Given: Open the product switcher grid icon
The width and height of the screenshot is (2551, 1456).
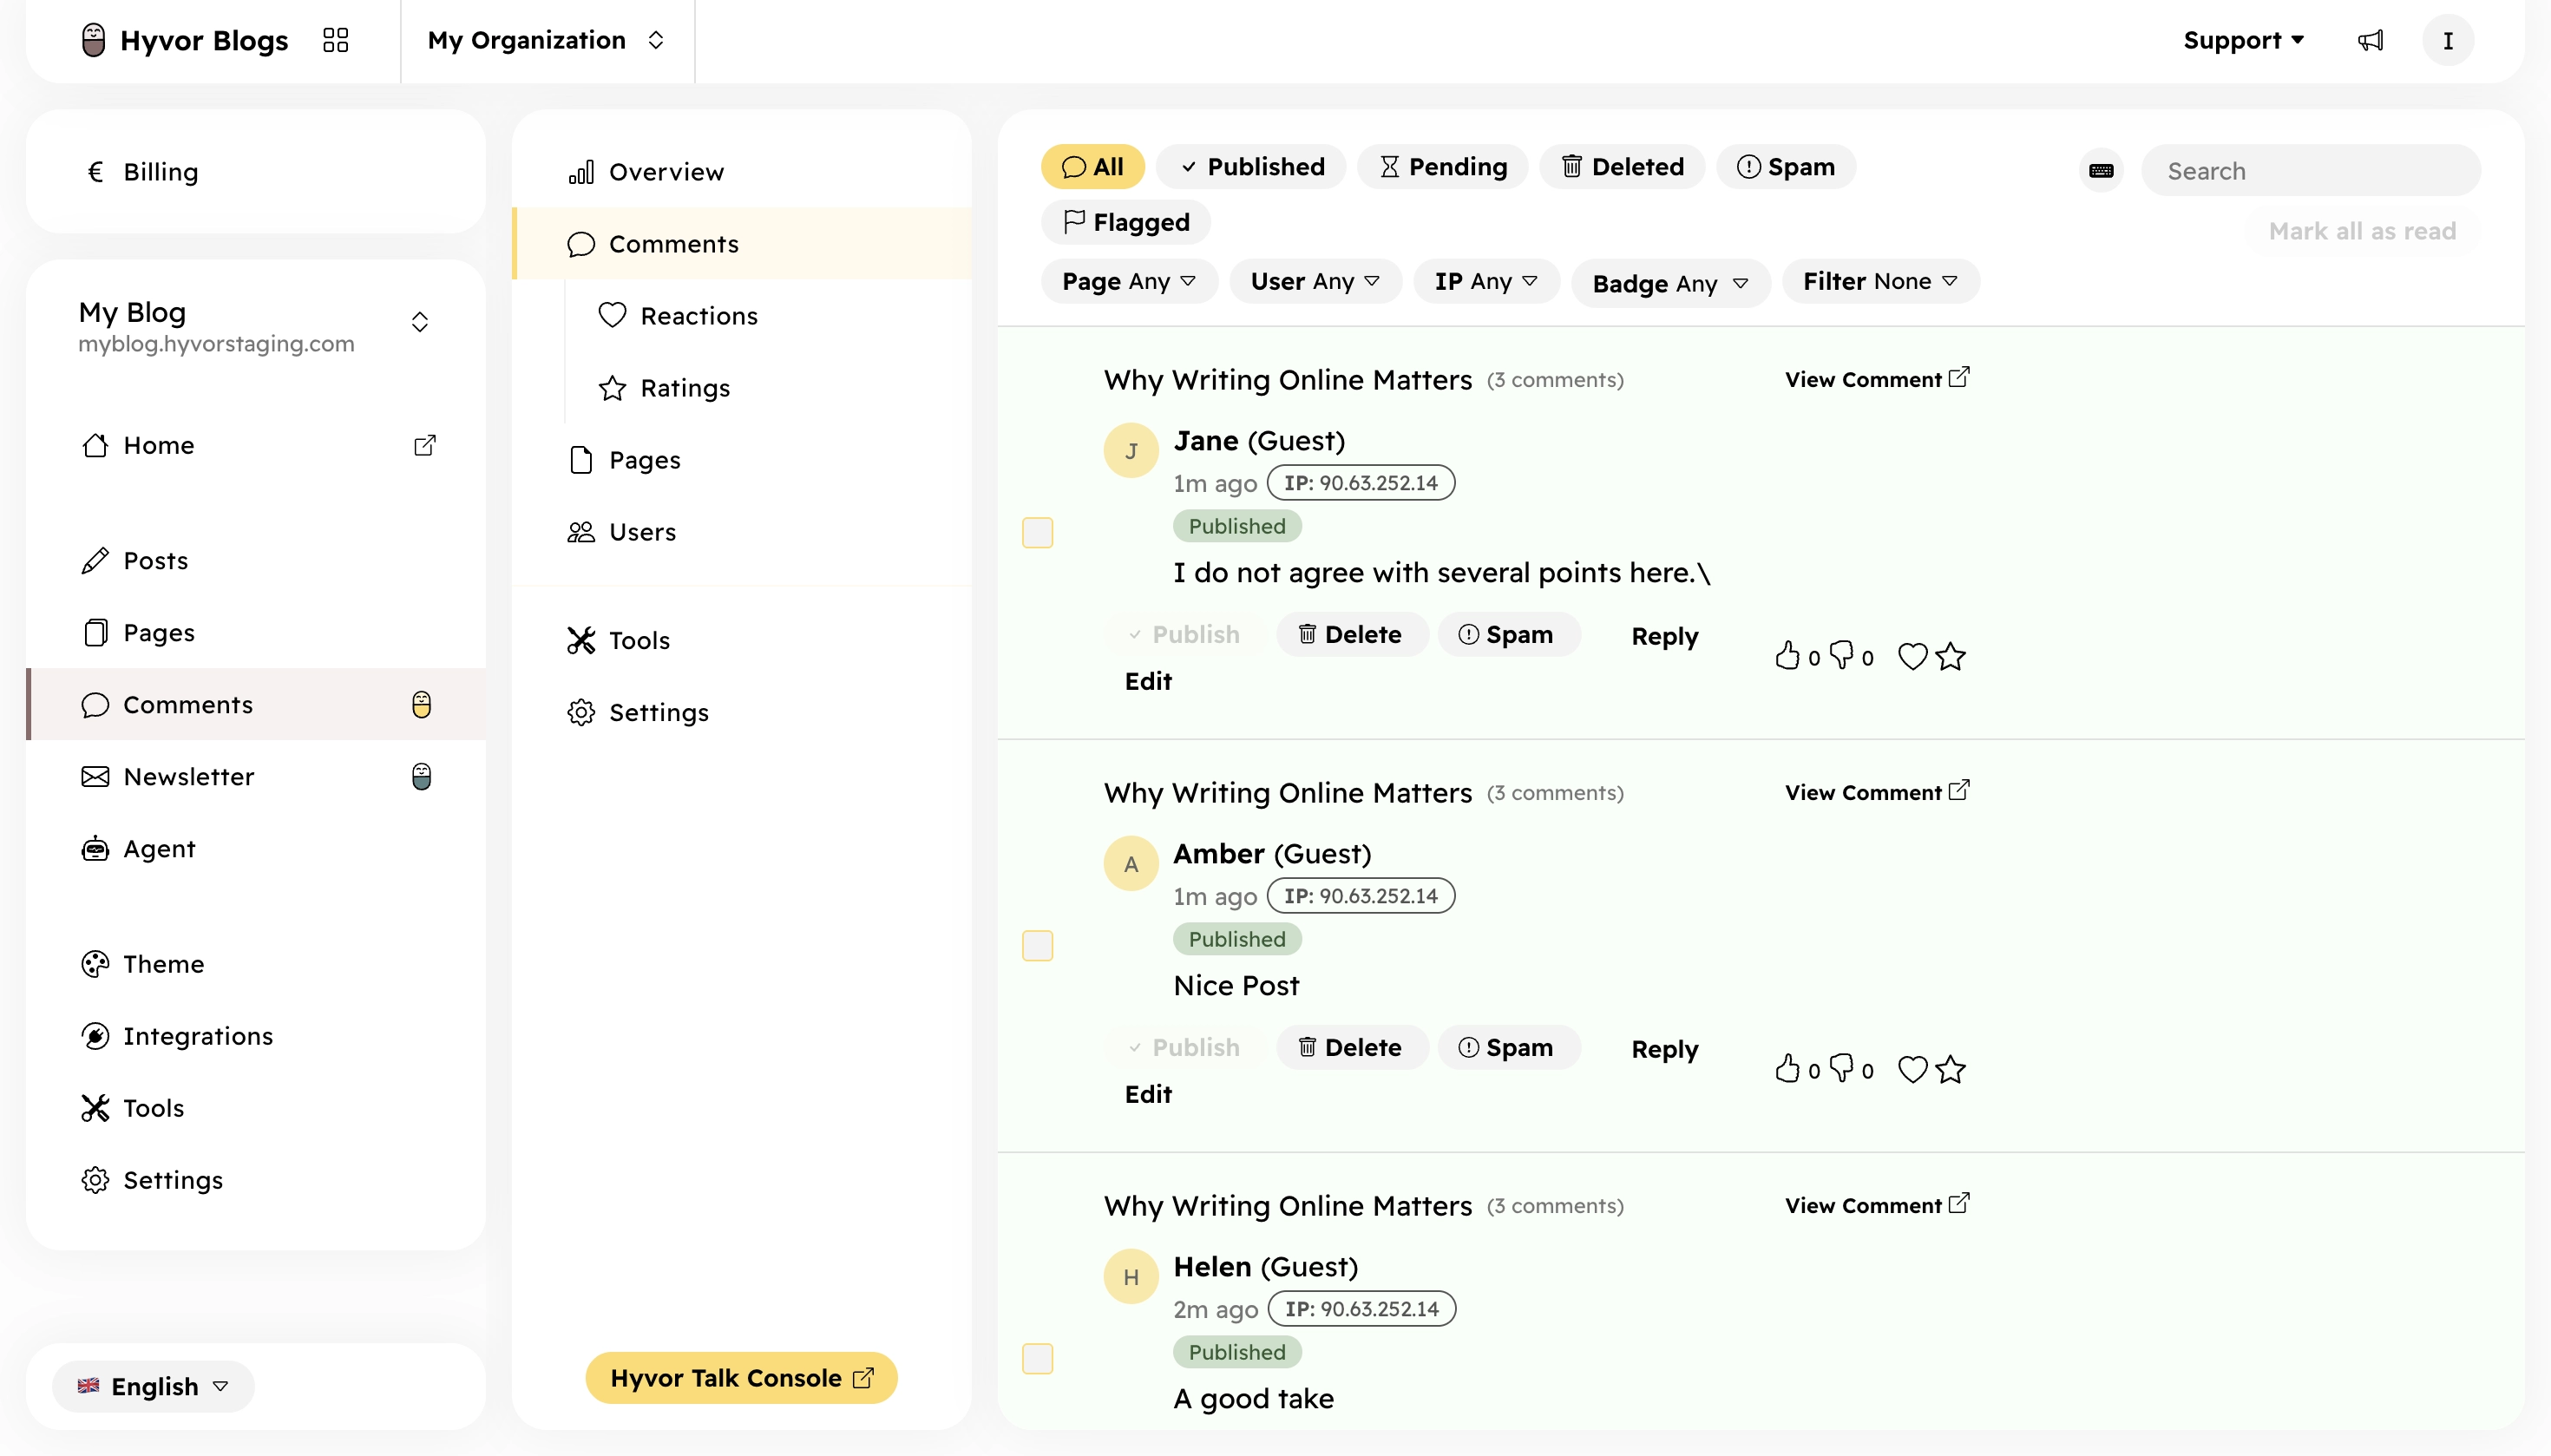Looking at the screenshot, I should coord(336,40).
